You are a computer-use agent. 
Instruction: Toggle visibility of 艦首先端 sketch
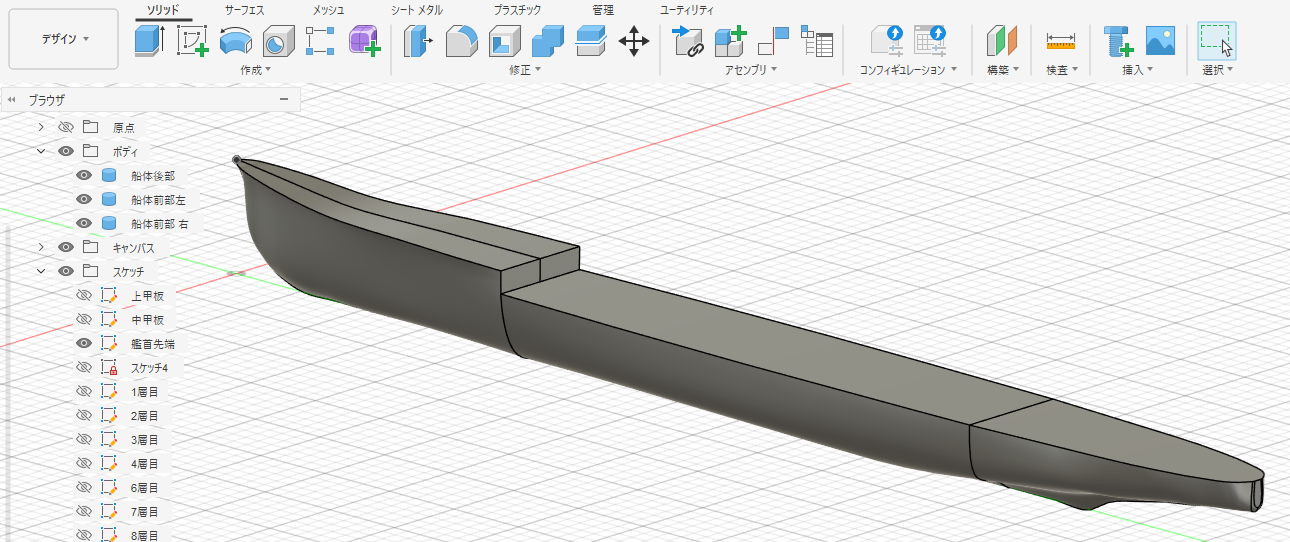tap(85, 343)
